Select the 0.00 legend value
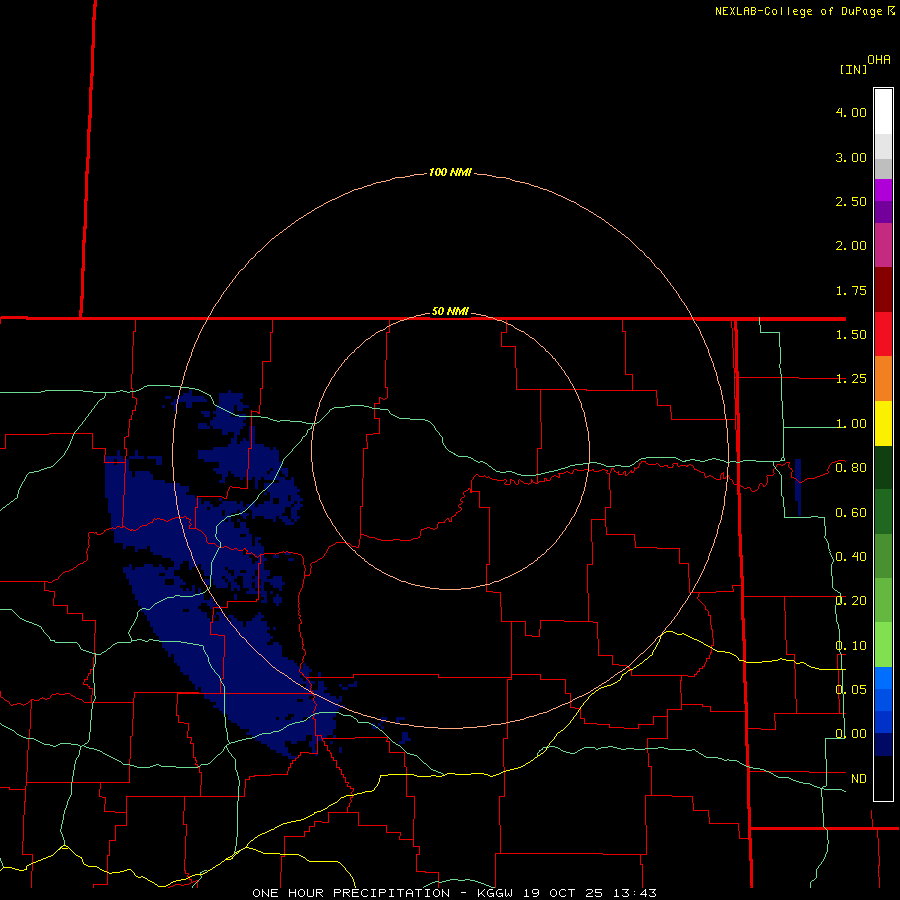 pos(851,734)
